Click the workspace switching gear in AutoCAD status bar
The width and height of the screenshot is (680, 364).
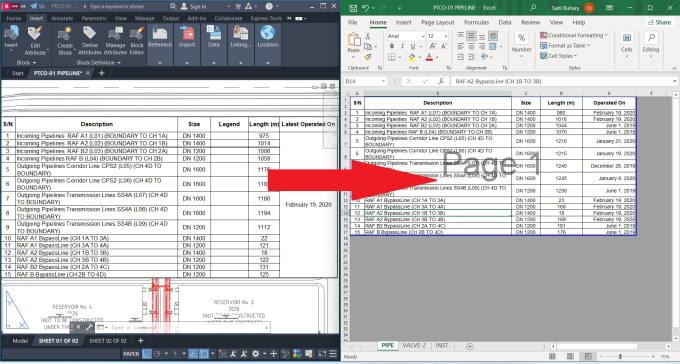(255, 354)
